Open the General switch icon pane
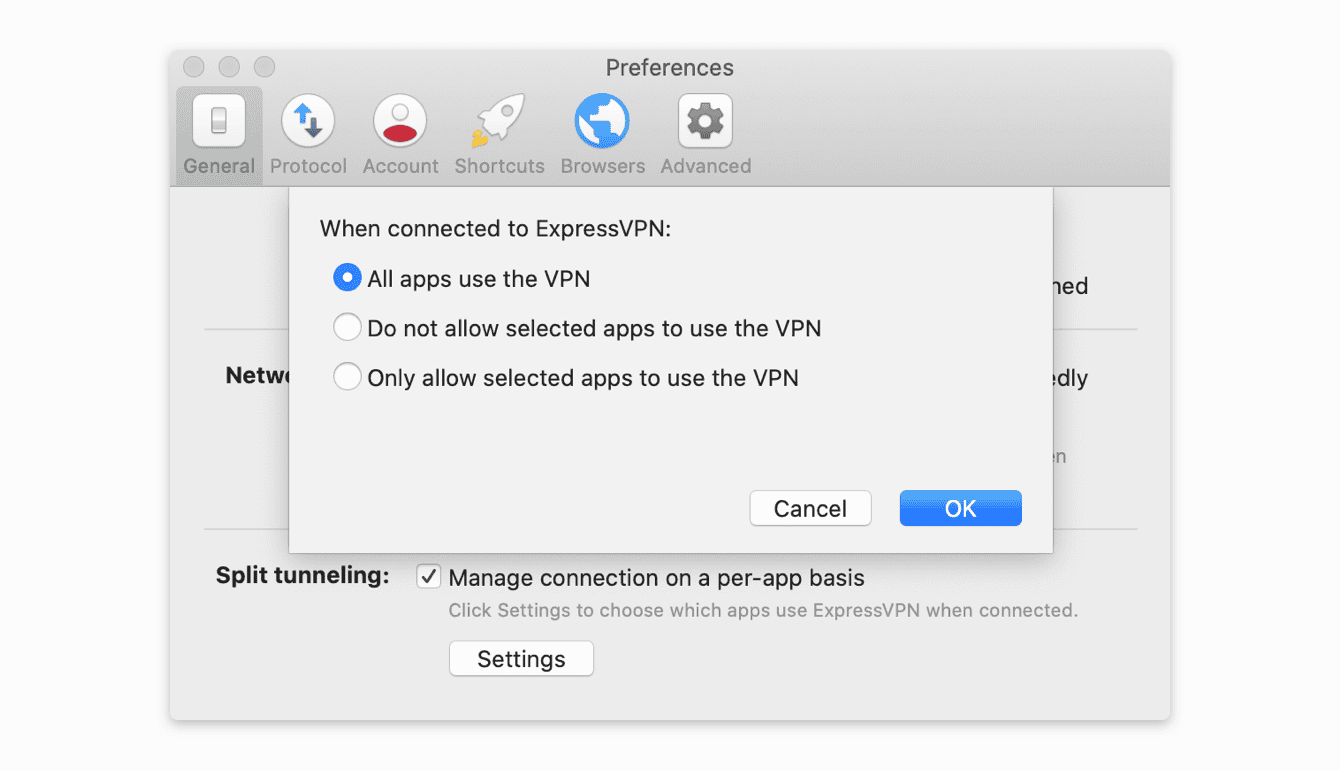The width and height of the screenshot is (1340, 770). coord(219,121)
